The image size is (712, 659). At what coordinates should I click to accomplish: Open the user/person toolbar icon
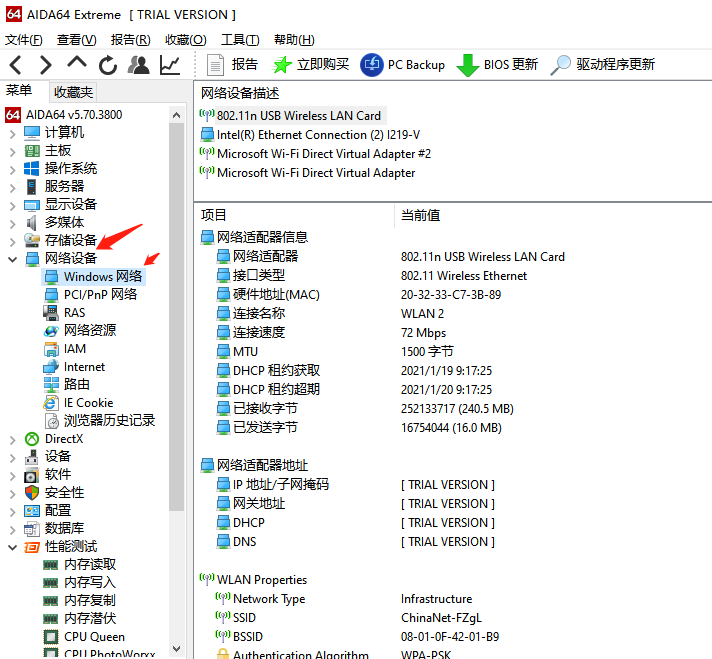(138, 65)
